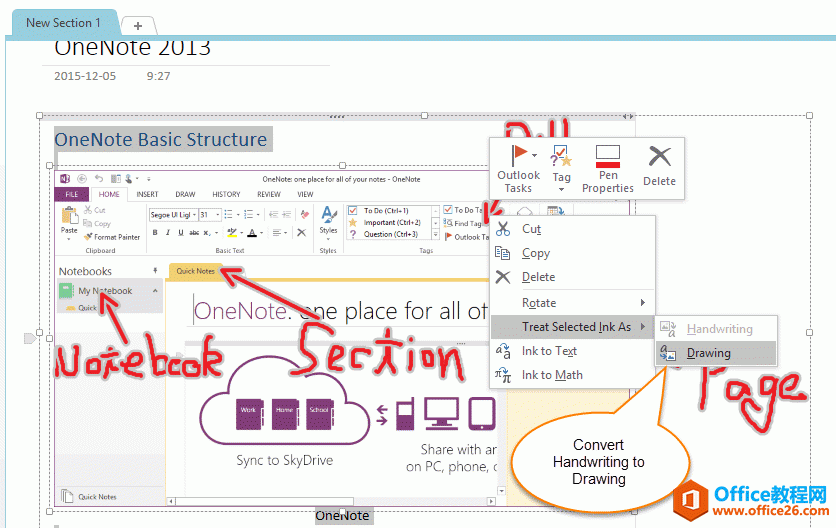The image size is (836, 528).
Task: Click the Ink to Text icon
Action: 503,351
